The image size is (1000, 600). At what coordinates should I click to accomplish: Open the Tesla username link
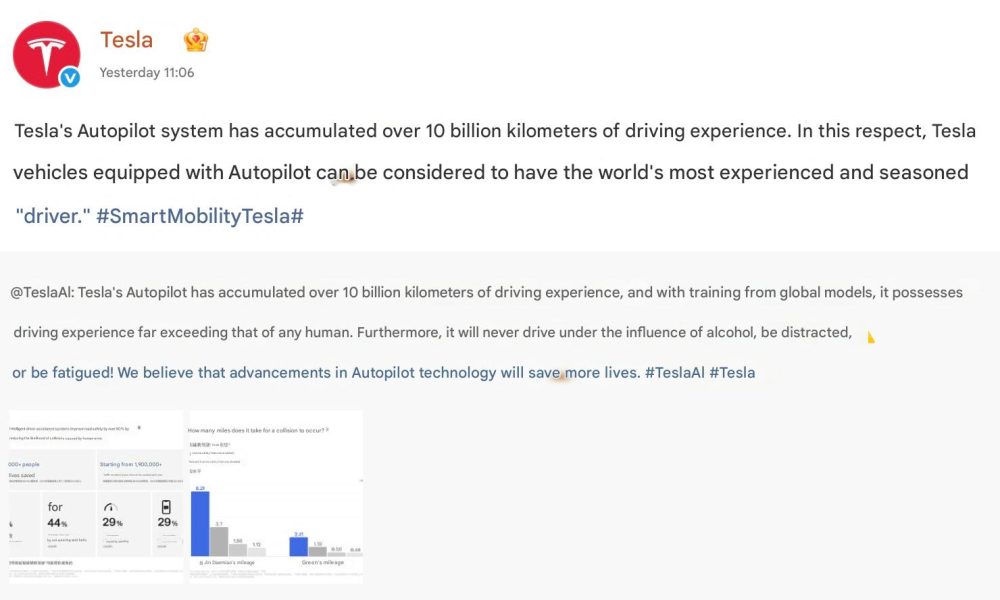tap(126, 40)
